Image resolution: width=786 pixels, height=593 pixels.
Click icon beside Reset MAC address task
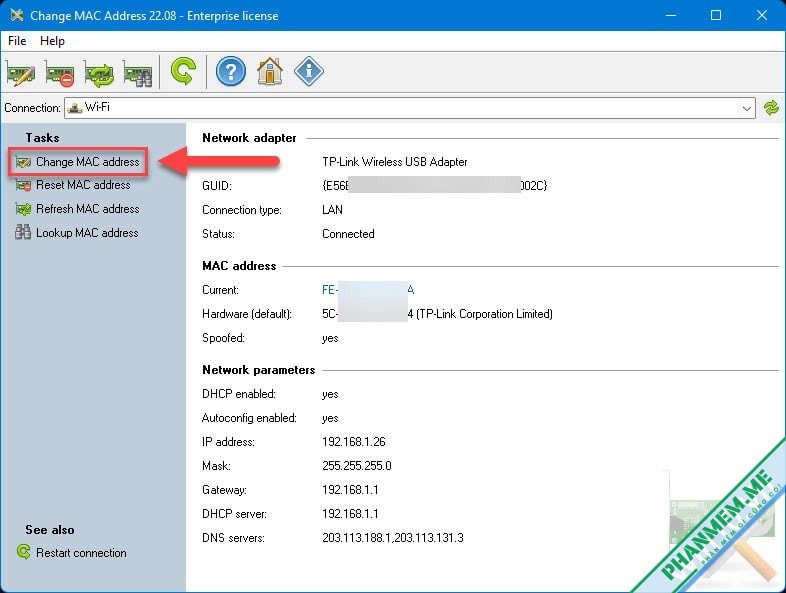[x=23, y=185]
